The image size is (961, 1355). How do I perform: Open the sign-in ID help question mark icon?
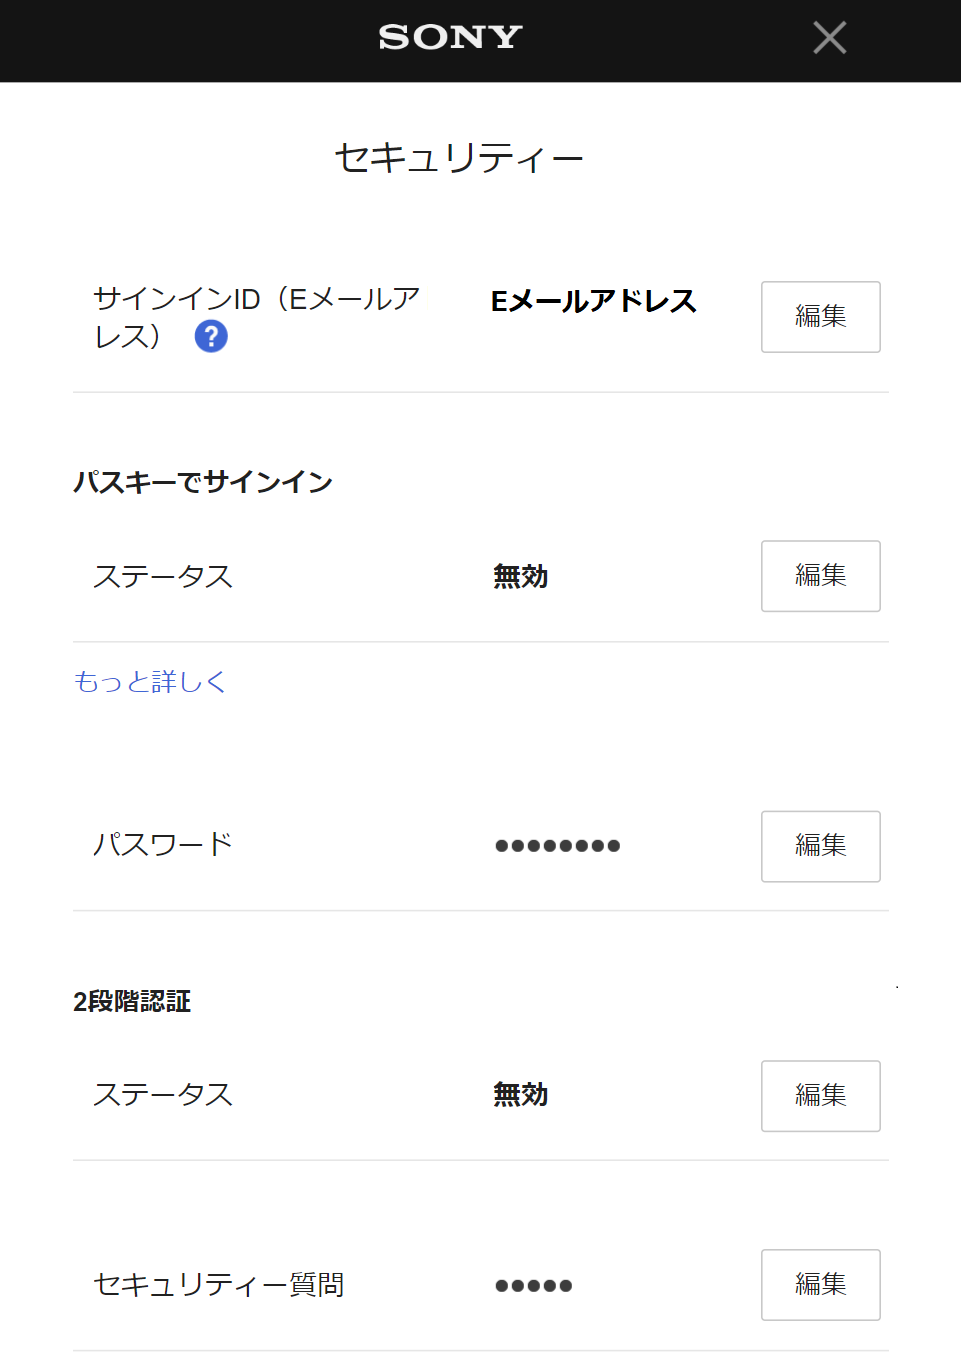(211, 336)
